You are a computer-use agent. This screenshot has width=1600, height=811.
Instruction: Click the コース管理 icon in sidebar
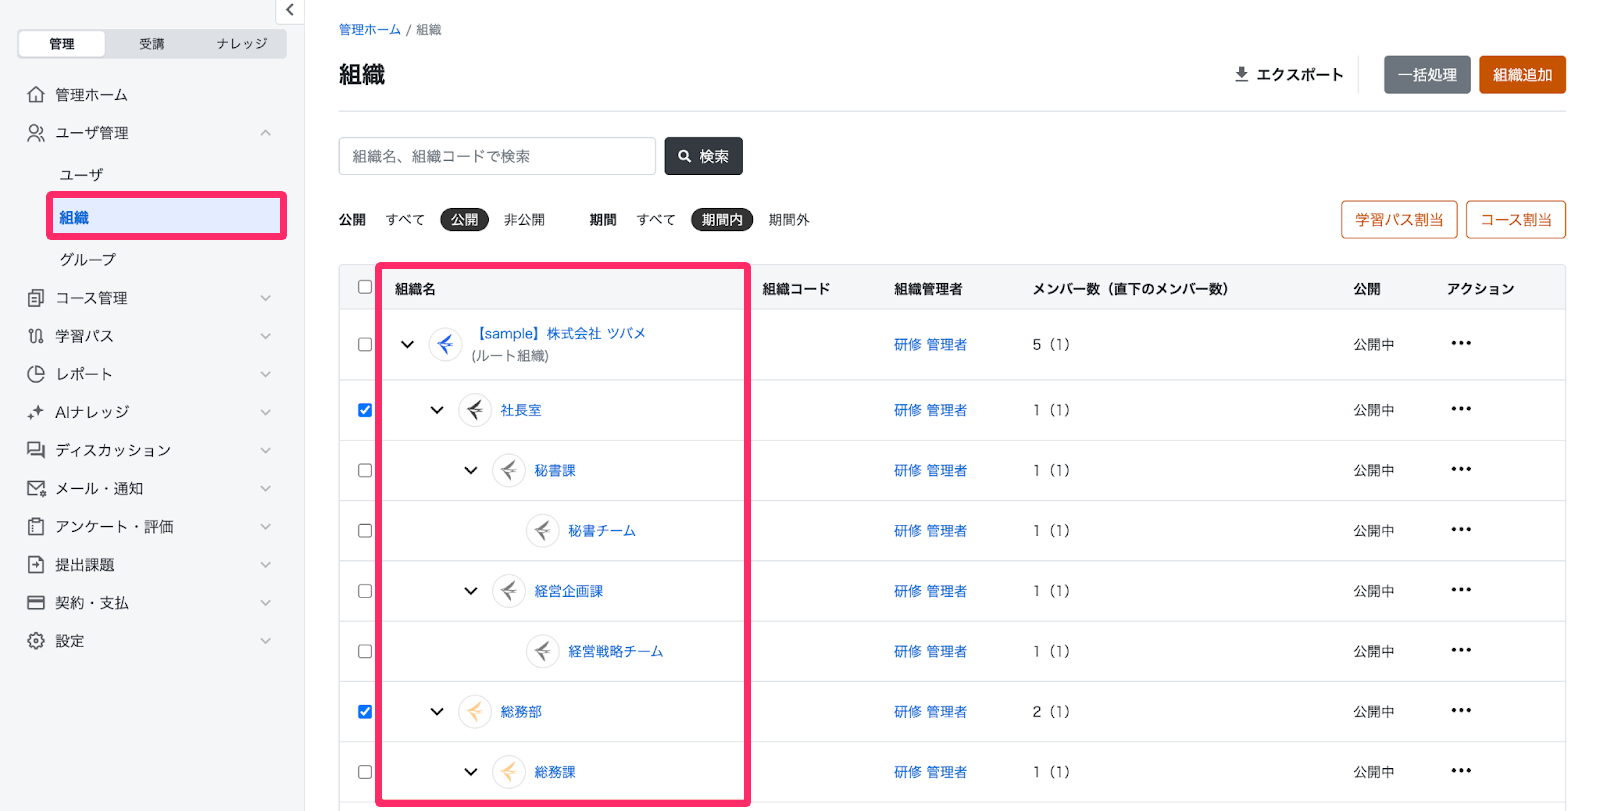click(36, 298)
